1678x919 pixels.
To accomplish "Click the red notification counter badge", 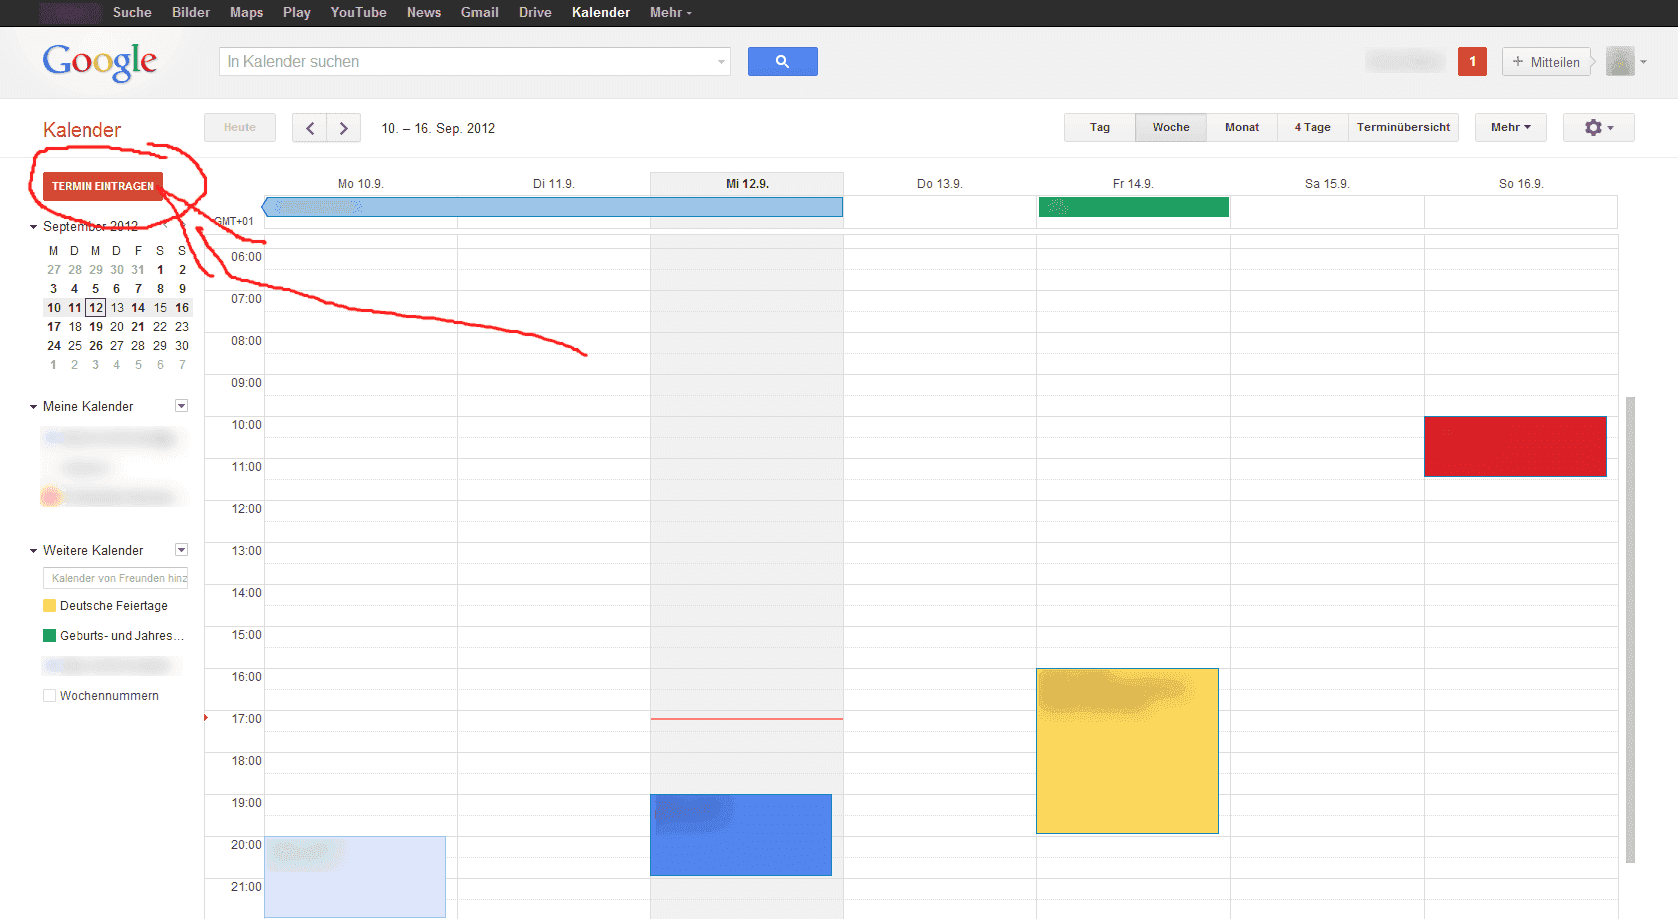I will pos(1472,62).
